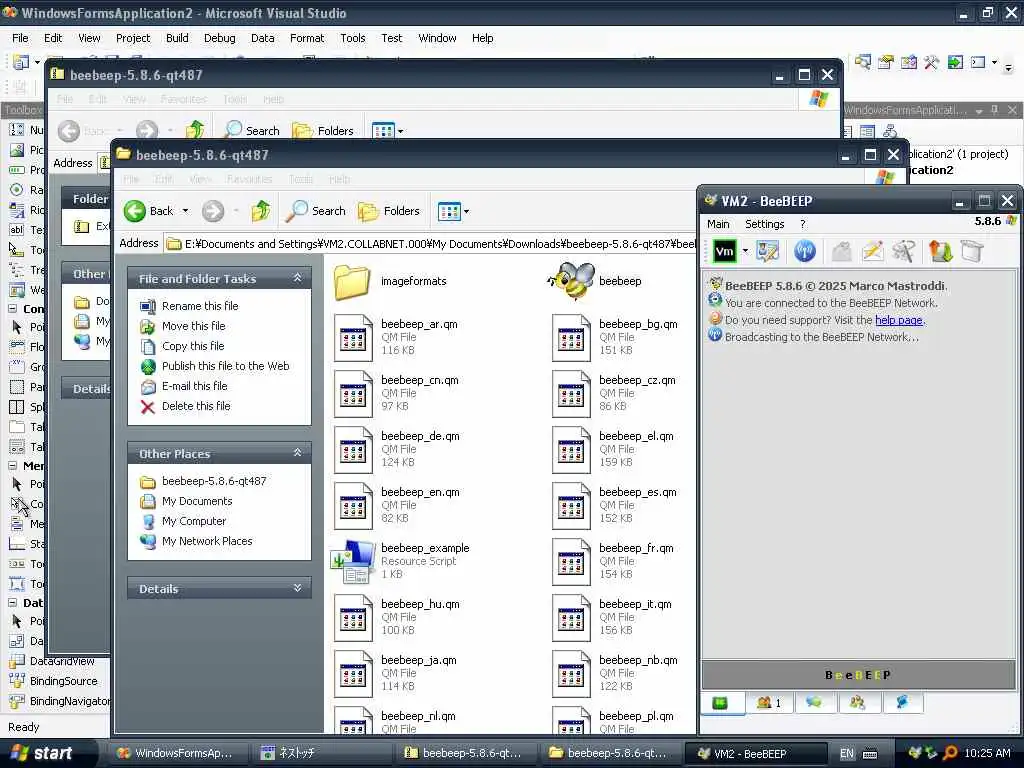This screenshot has height=768, width=1024.
Task: Click the Up folder icon in front Explorer toolbar
Action: pos(261,211)
